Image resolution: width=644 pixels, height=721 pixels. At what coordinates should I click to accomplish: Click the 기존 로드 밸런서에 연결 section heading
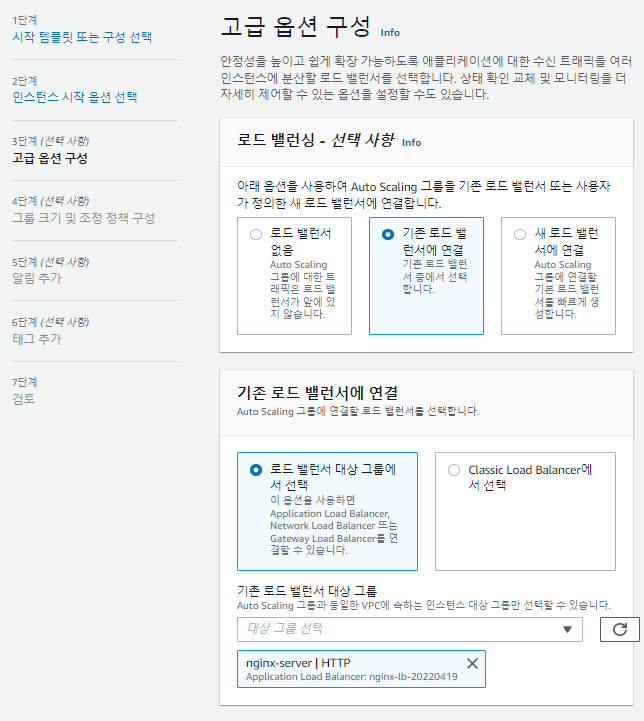click(318, 393)
